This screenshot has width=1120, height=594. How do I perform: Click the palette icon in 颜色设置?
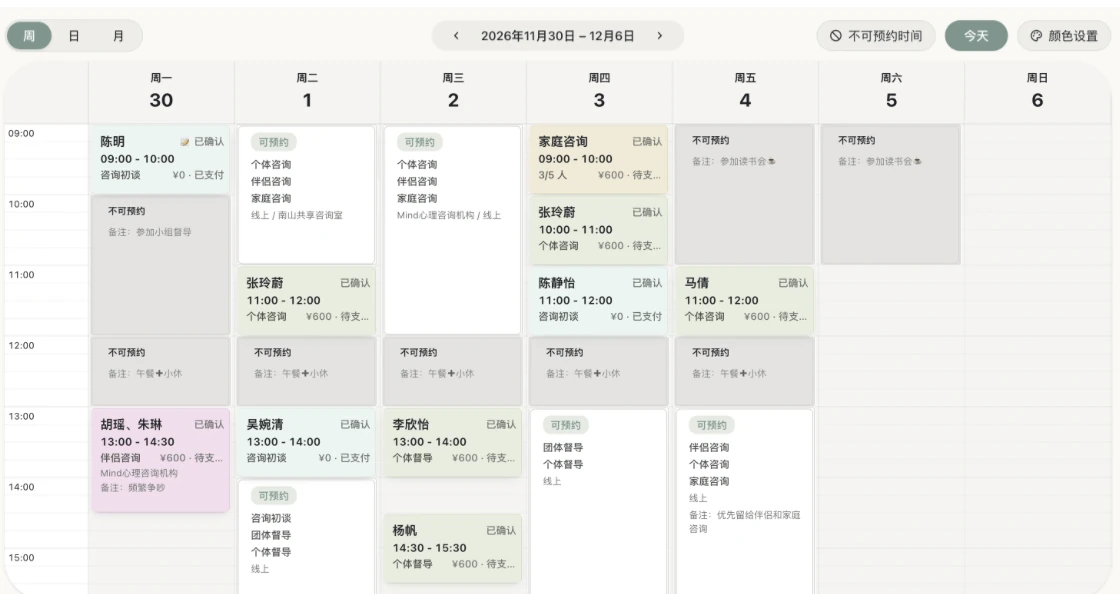[1036, 36]
